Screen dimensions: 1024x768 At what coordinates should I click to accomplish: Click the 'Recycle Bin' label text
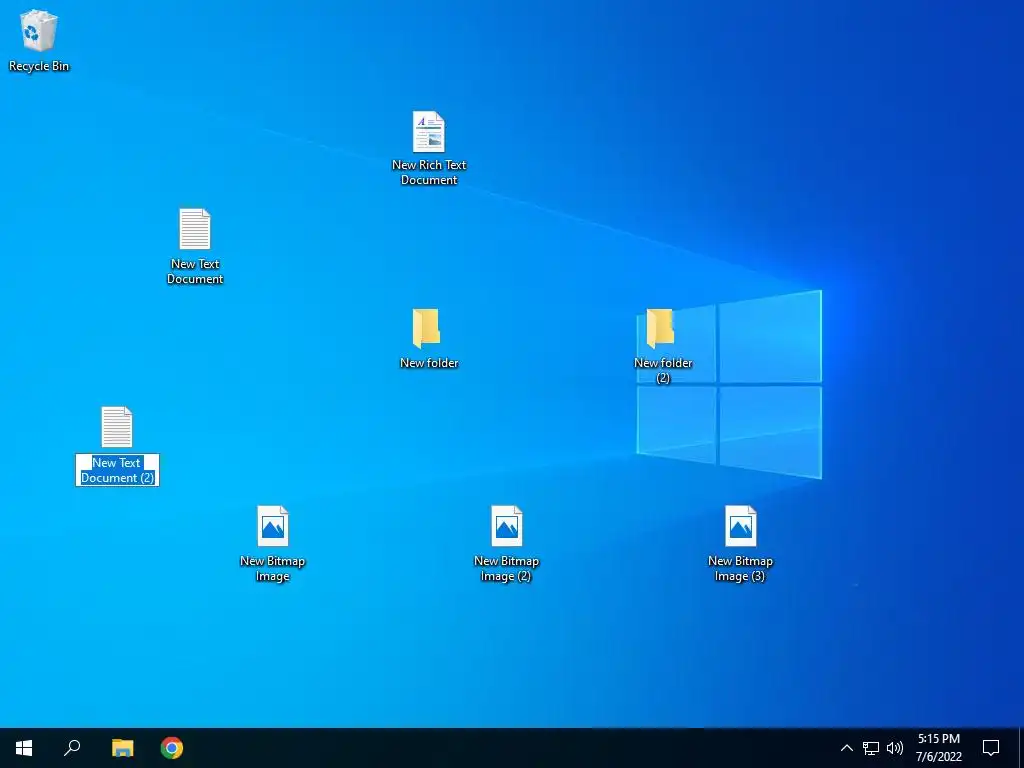pos(39,66)
